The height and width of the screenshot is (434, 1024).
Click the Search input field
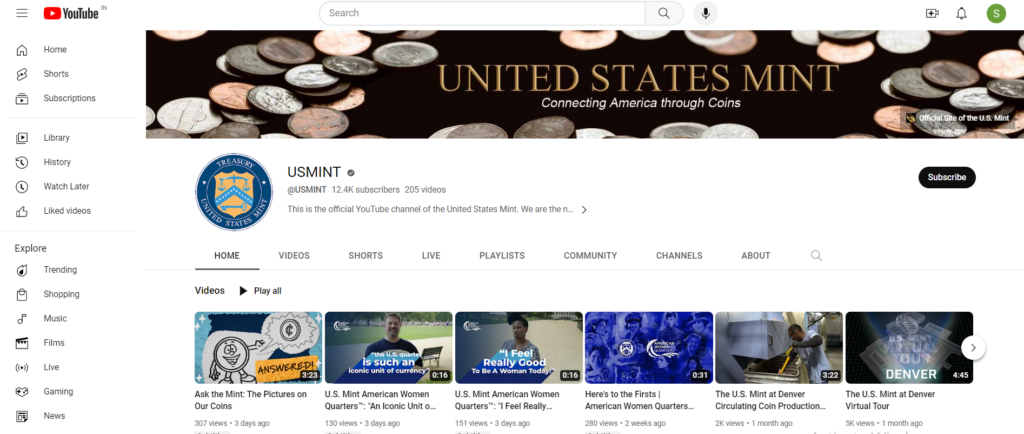coord(482,13)
